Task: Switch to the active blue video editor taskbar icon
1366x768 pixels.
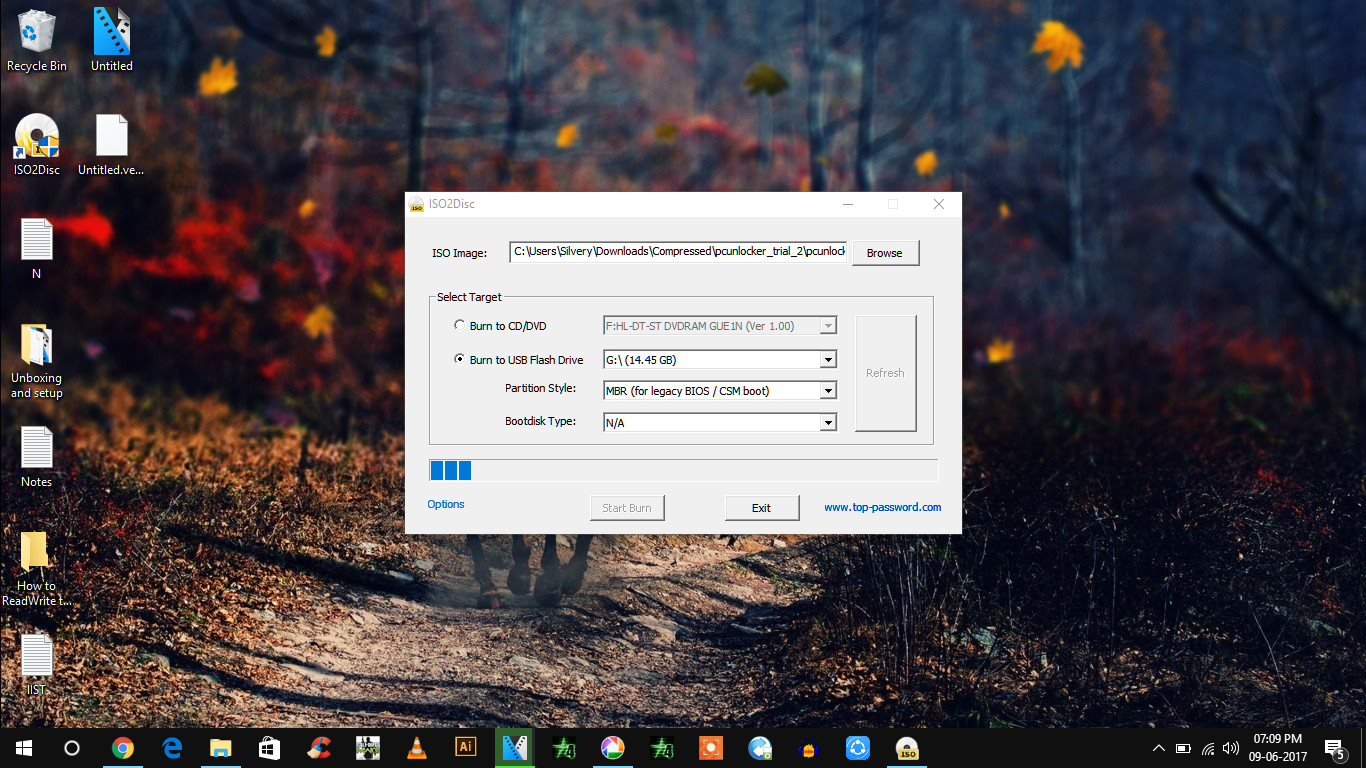Action: click(514, 748)
